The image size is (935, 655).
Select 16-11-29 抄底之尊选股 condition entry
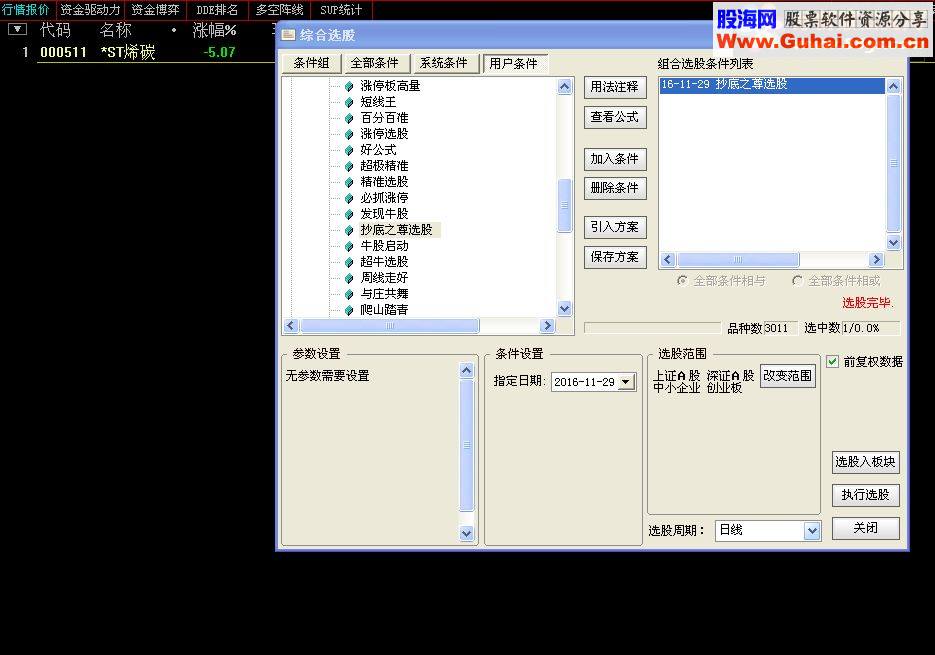click(772, 85)
